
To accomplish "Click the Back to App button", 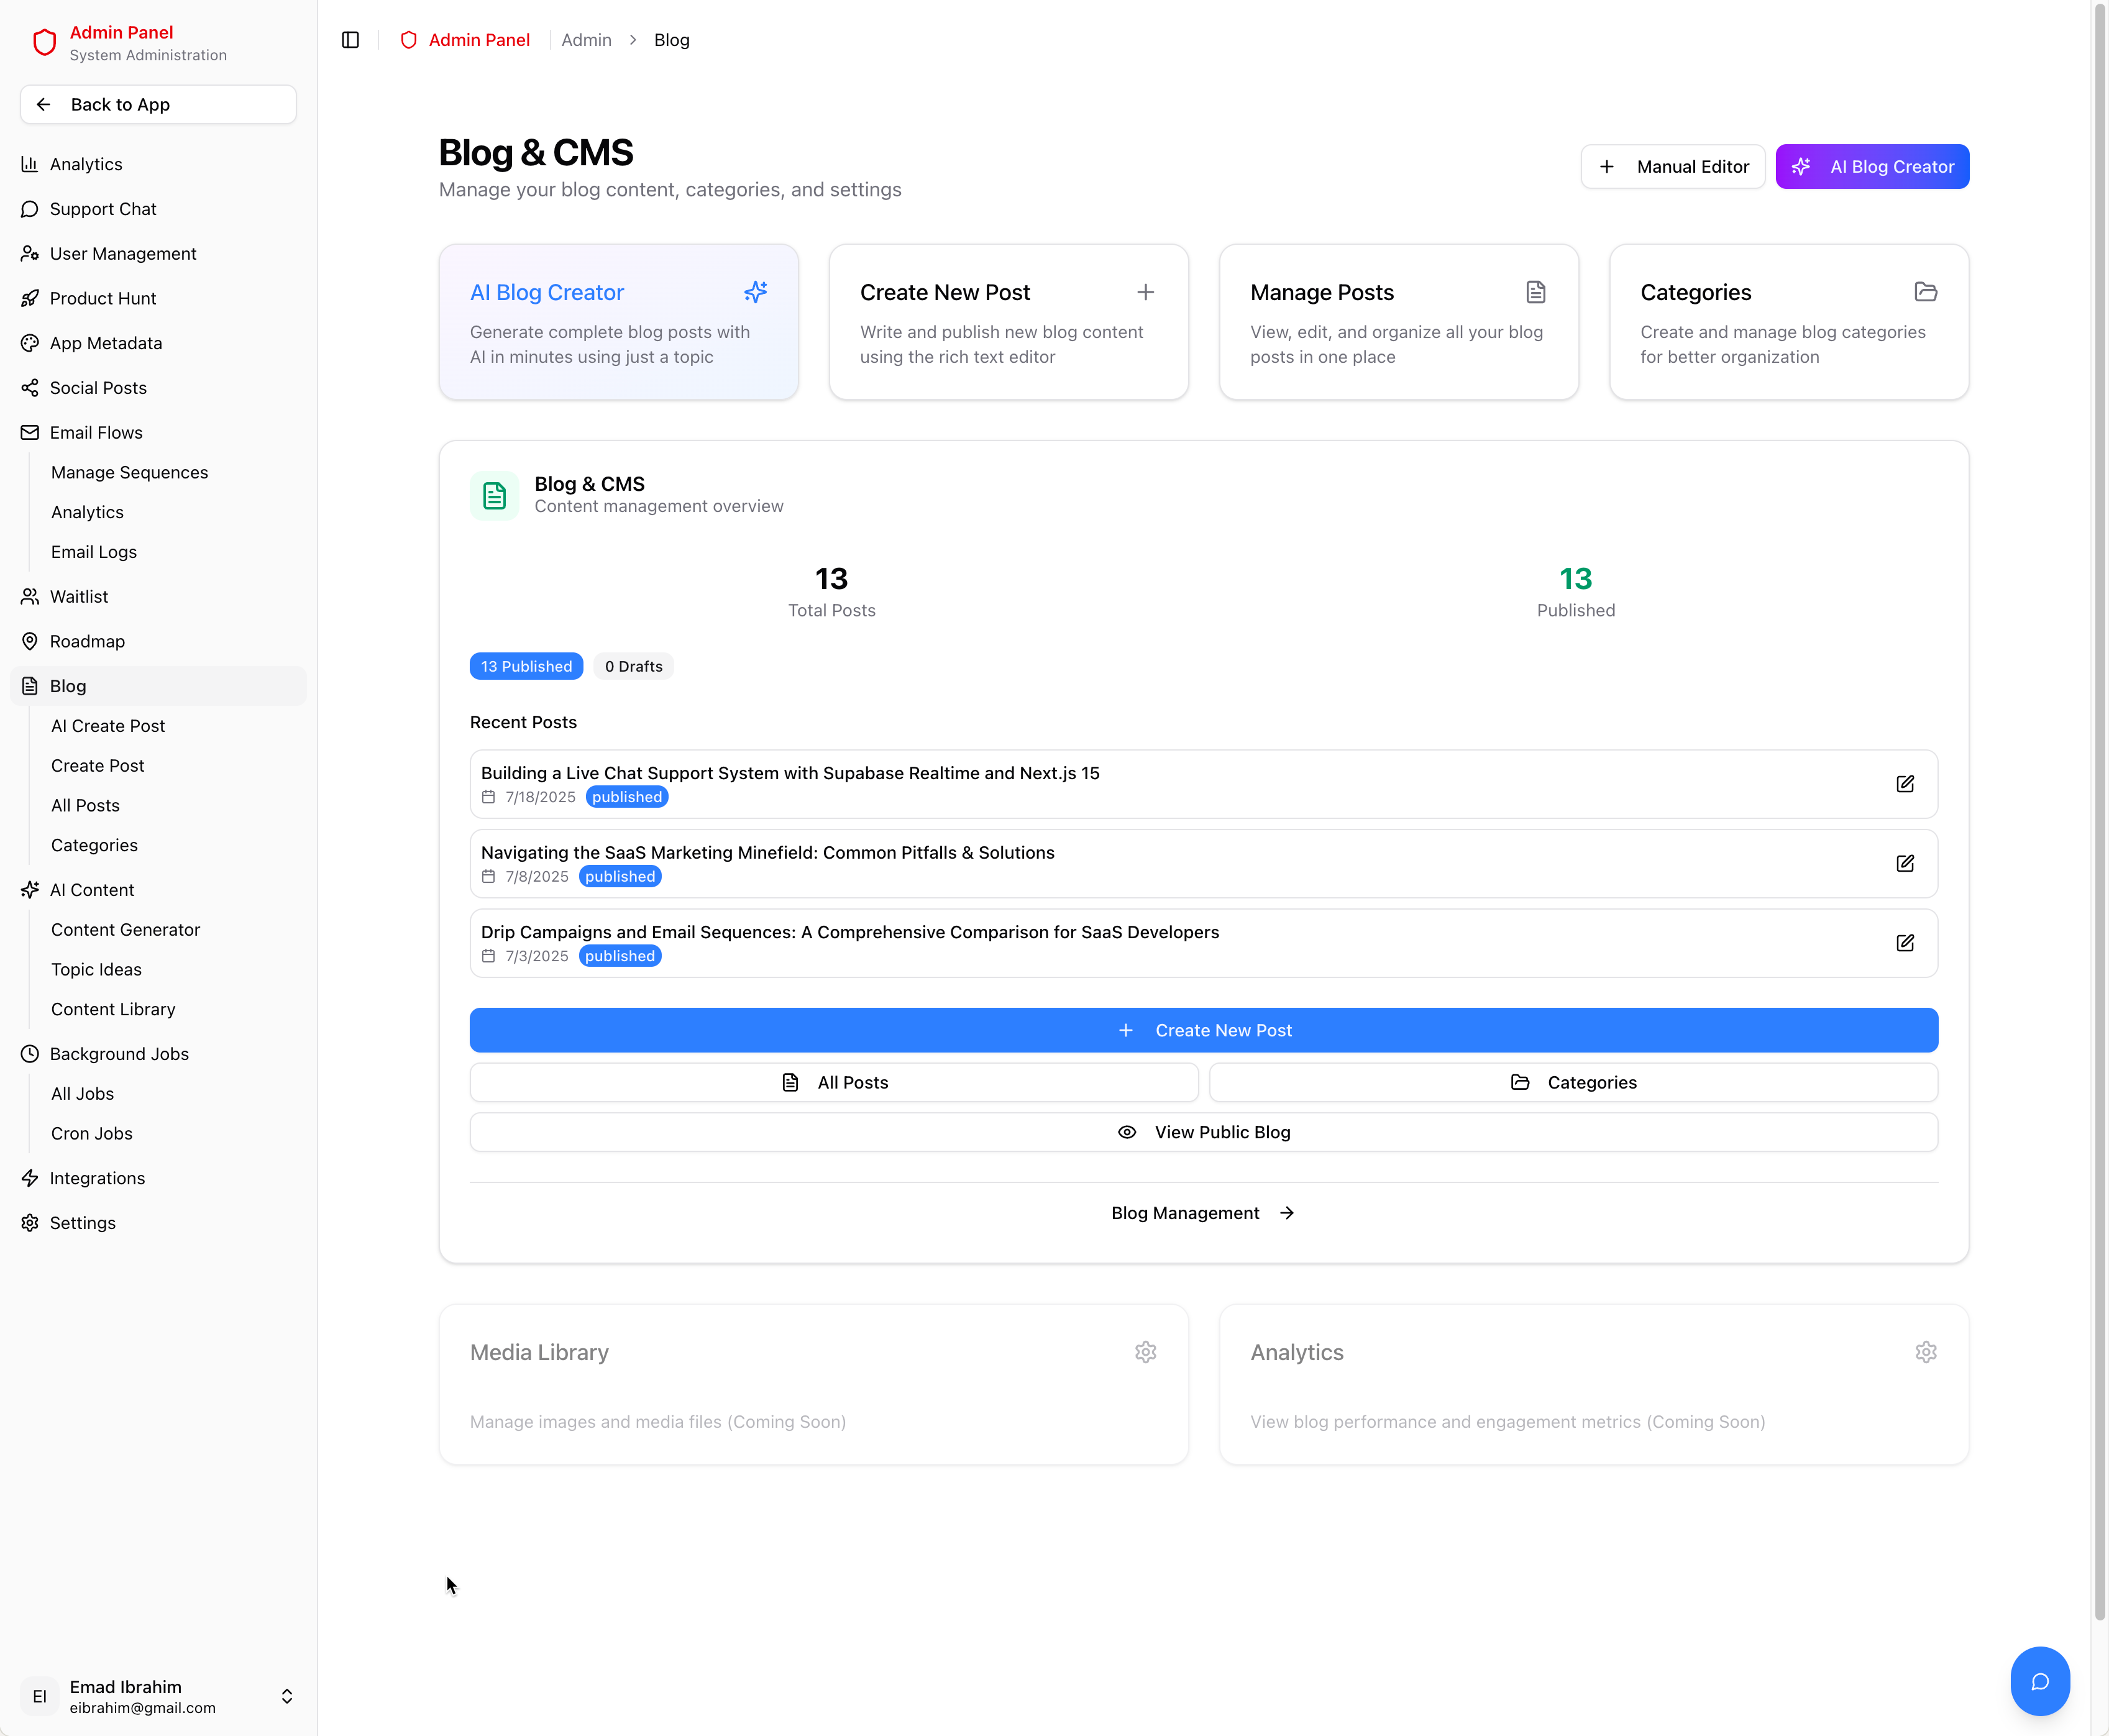I will (157, 104).
